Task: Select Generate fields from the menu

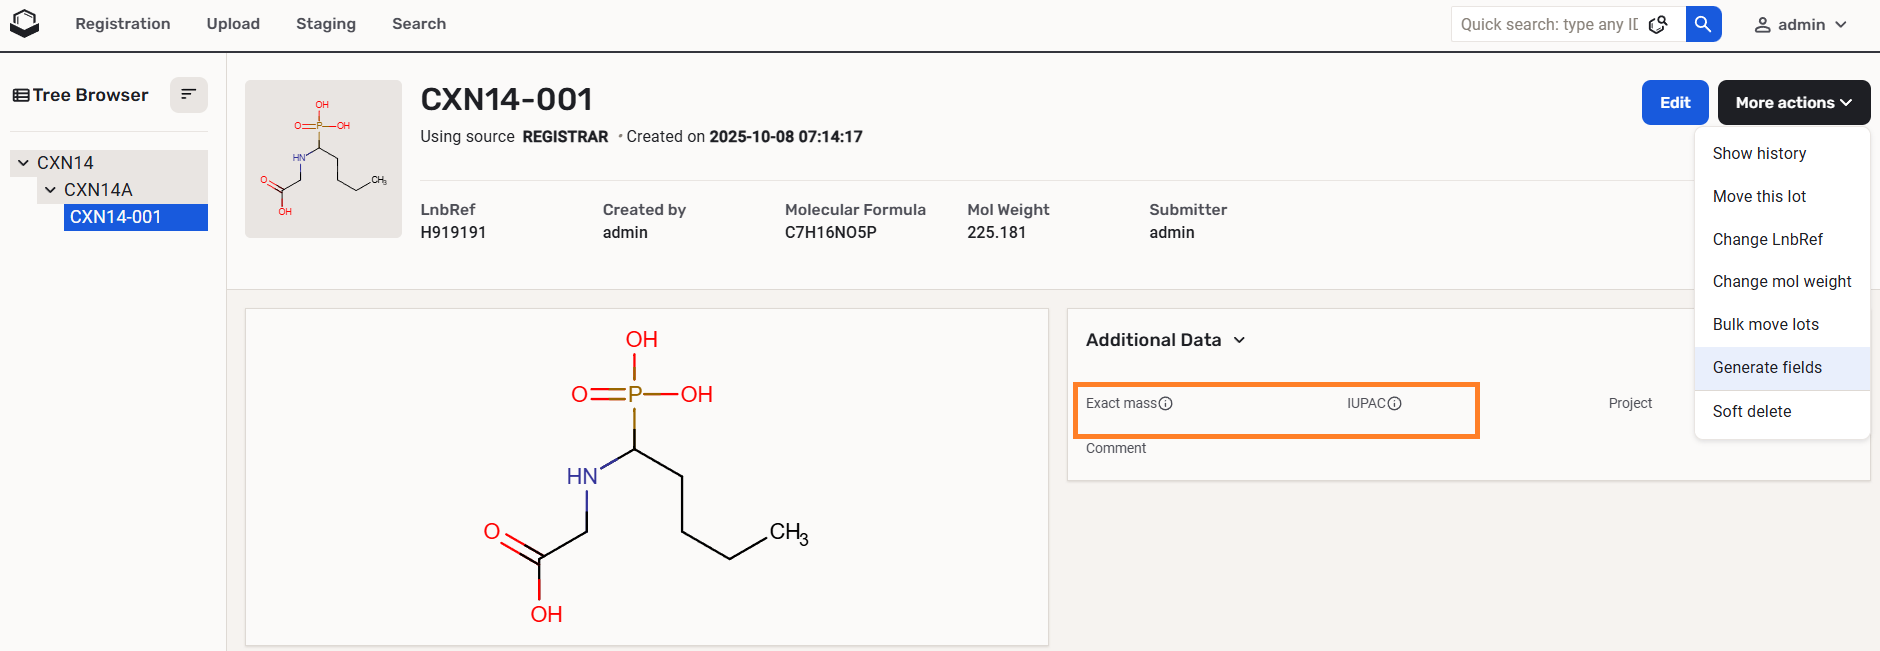Action: (x=1767, y=368)
